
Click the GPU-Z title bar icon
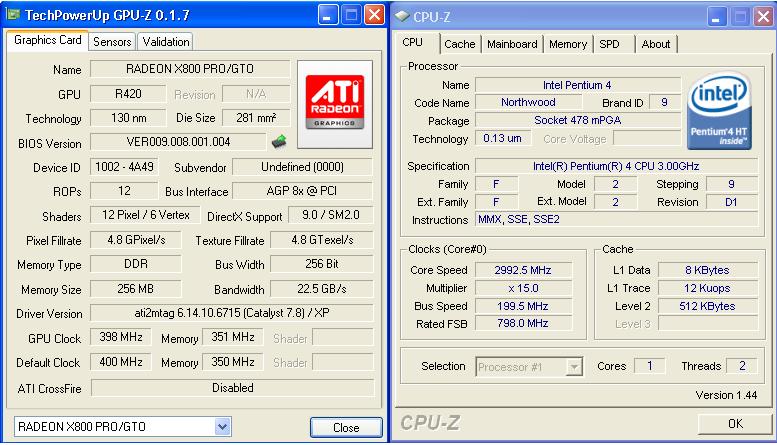click(13, 15)
